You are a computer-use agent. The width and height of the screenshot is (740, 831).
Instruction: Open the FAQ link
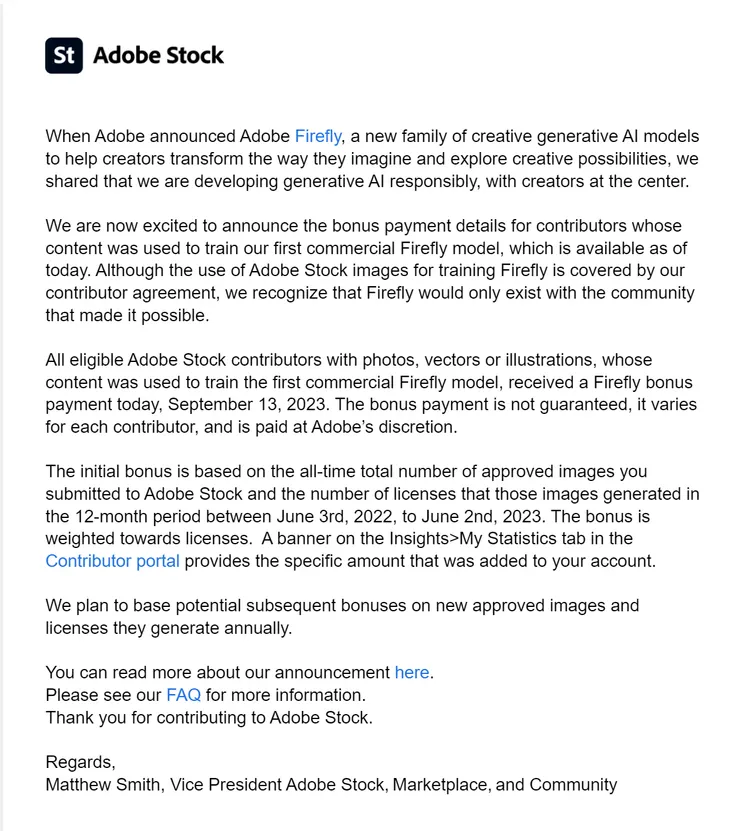(x=183, y=695)
